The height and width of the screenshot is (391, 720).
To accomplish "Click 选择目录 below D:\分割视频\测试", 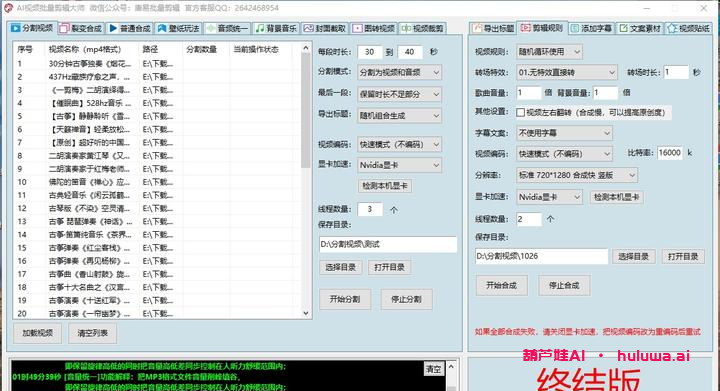I will click(340, 267).
